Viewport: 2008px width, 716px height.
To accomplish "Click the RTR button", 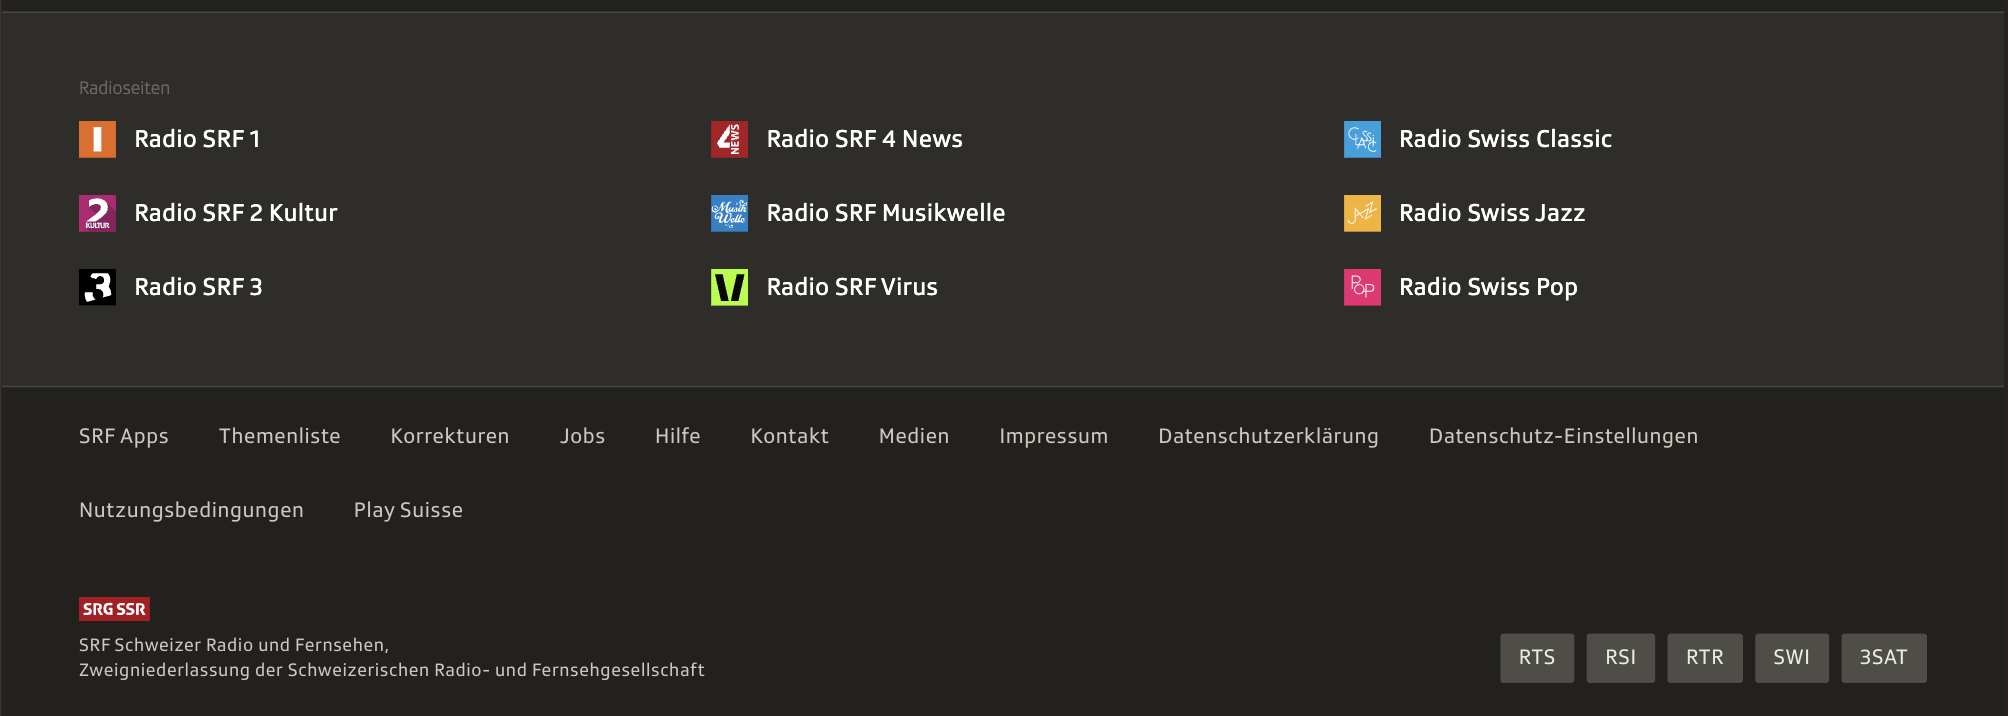I will pos(1705,658).
